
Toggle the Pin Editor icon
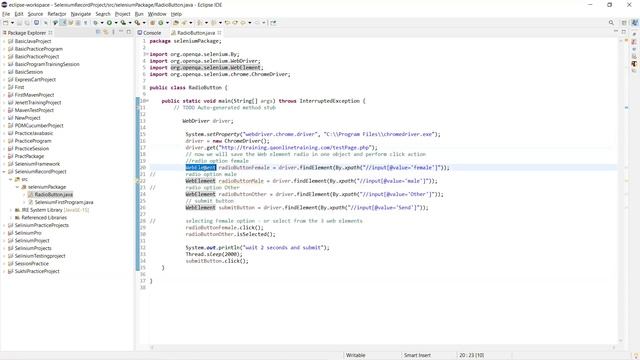[x=273, y=23]
